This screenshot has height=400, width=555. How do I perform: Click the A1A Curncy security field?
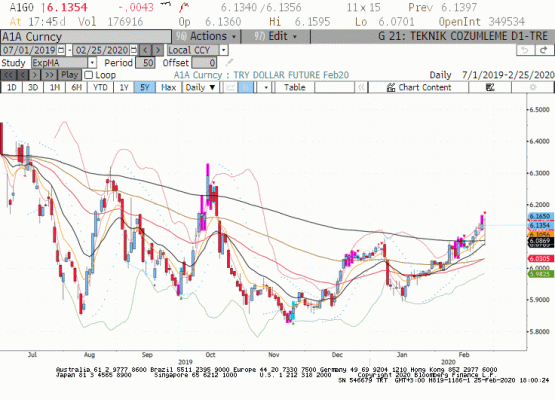[86, 36]
